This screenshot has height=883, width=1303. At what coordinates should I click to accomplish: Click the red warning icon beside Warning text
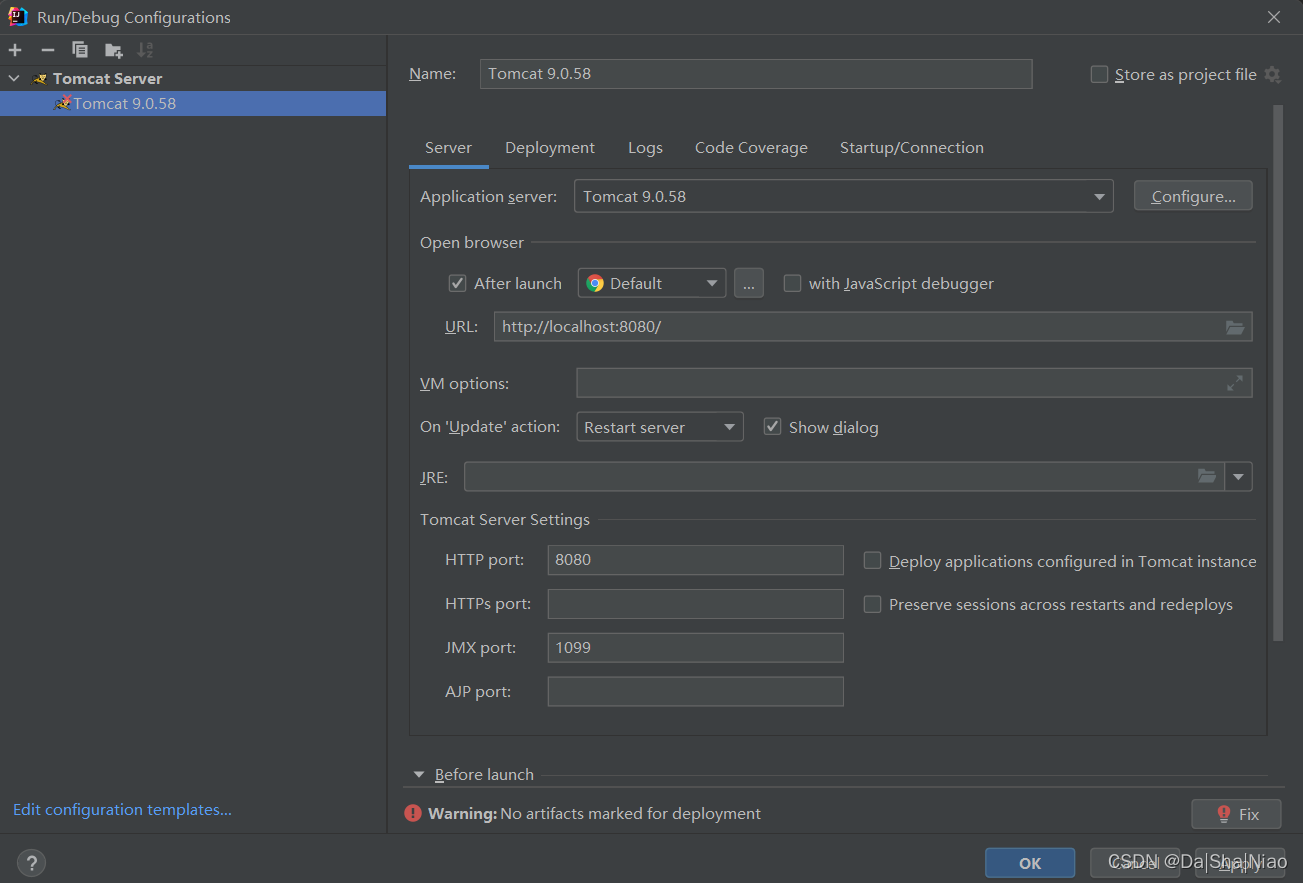pyautogui.click(x=413, y=813)
